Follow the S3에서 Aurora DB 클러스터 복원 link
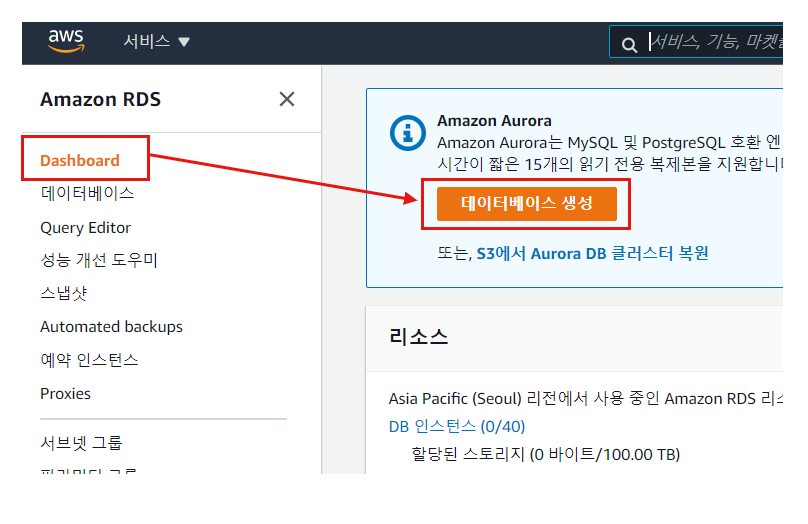The height and width of the screenshot is (524, 808). (593, 253)
